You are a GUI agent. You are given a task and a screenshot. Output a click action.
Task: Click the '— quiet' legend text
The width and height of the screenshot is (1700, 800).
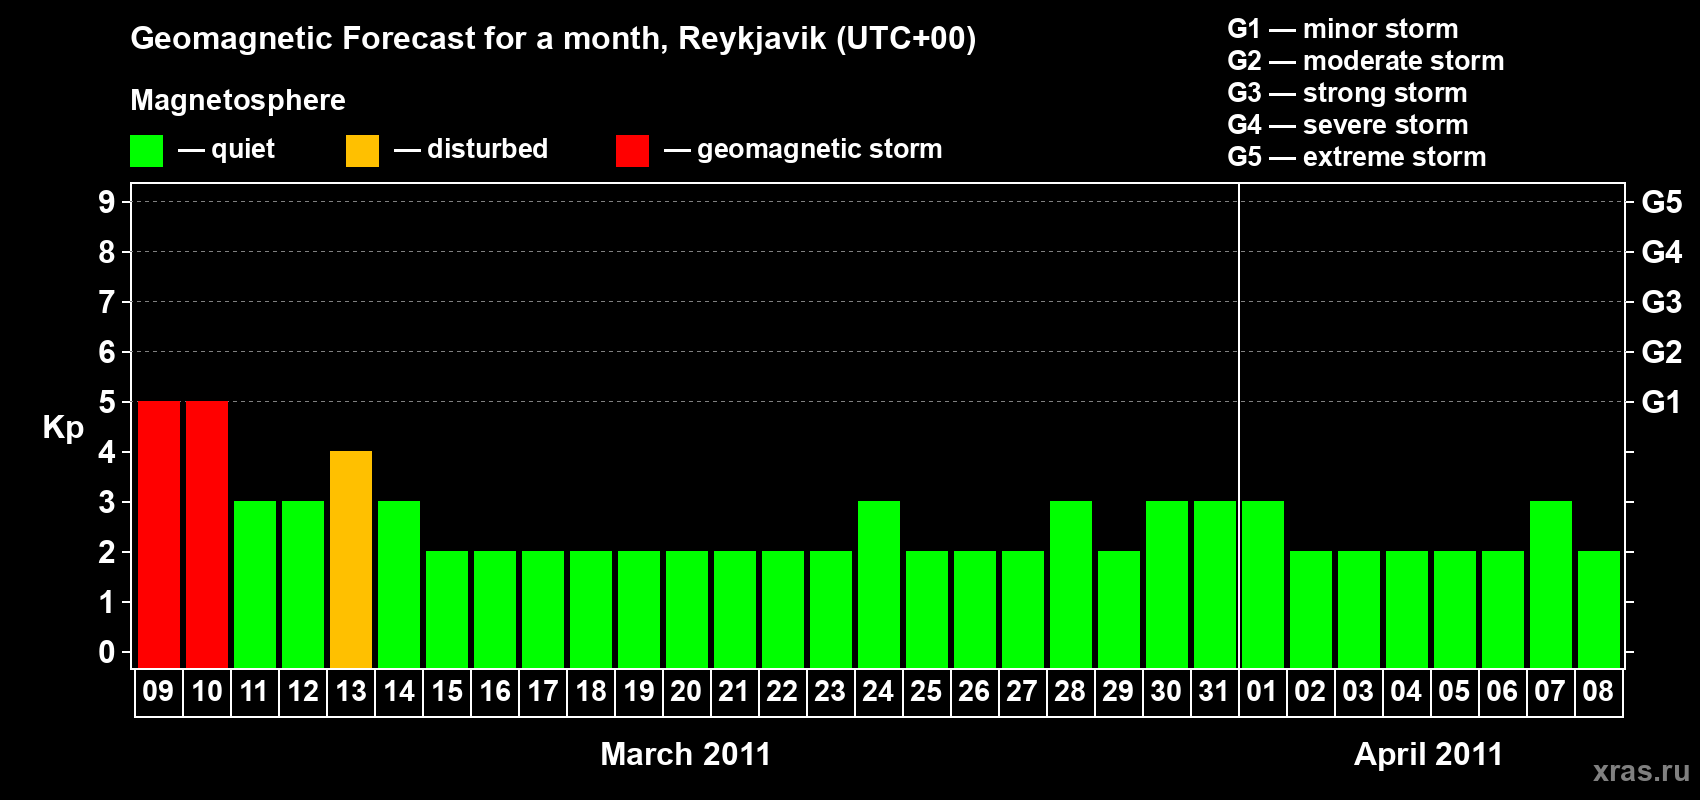[x=226, y=149]
